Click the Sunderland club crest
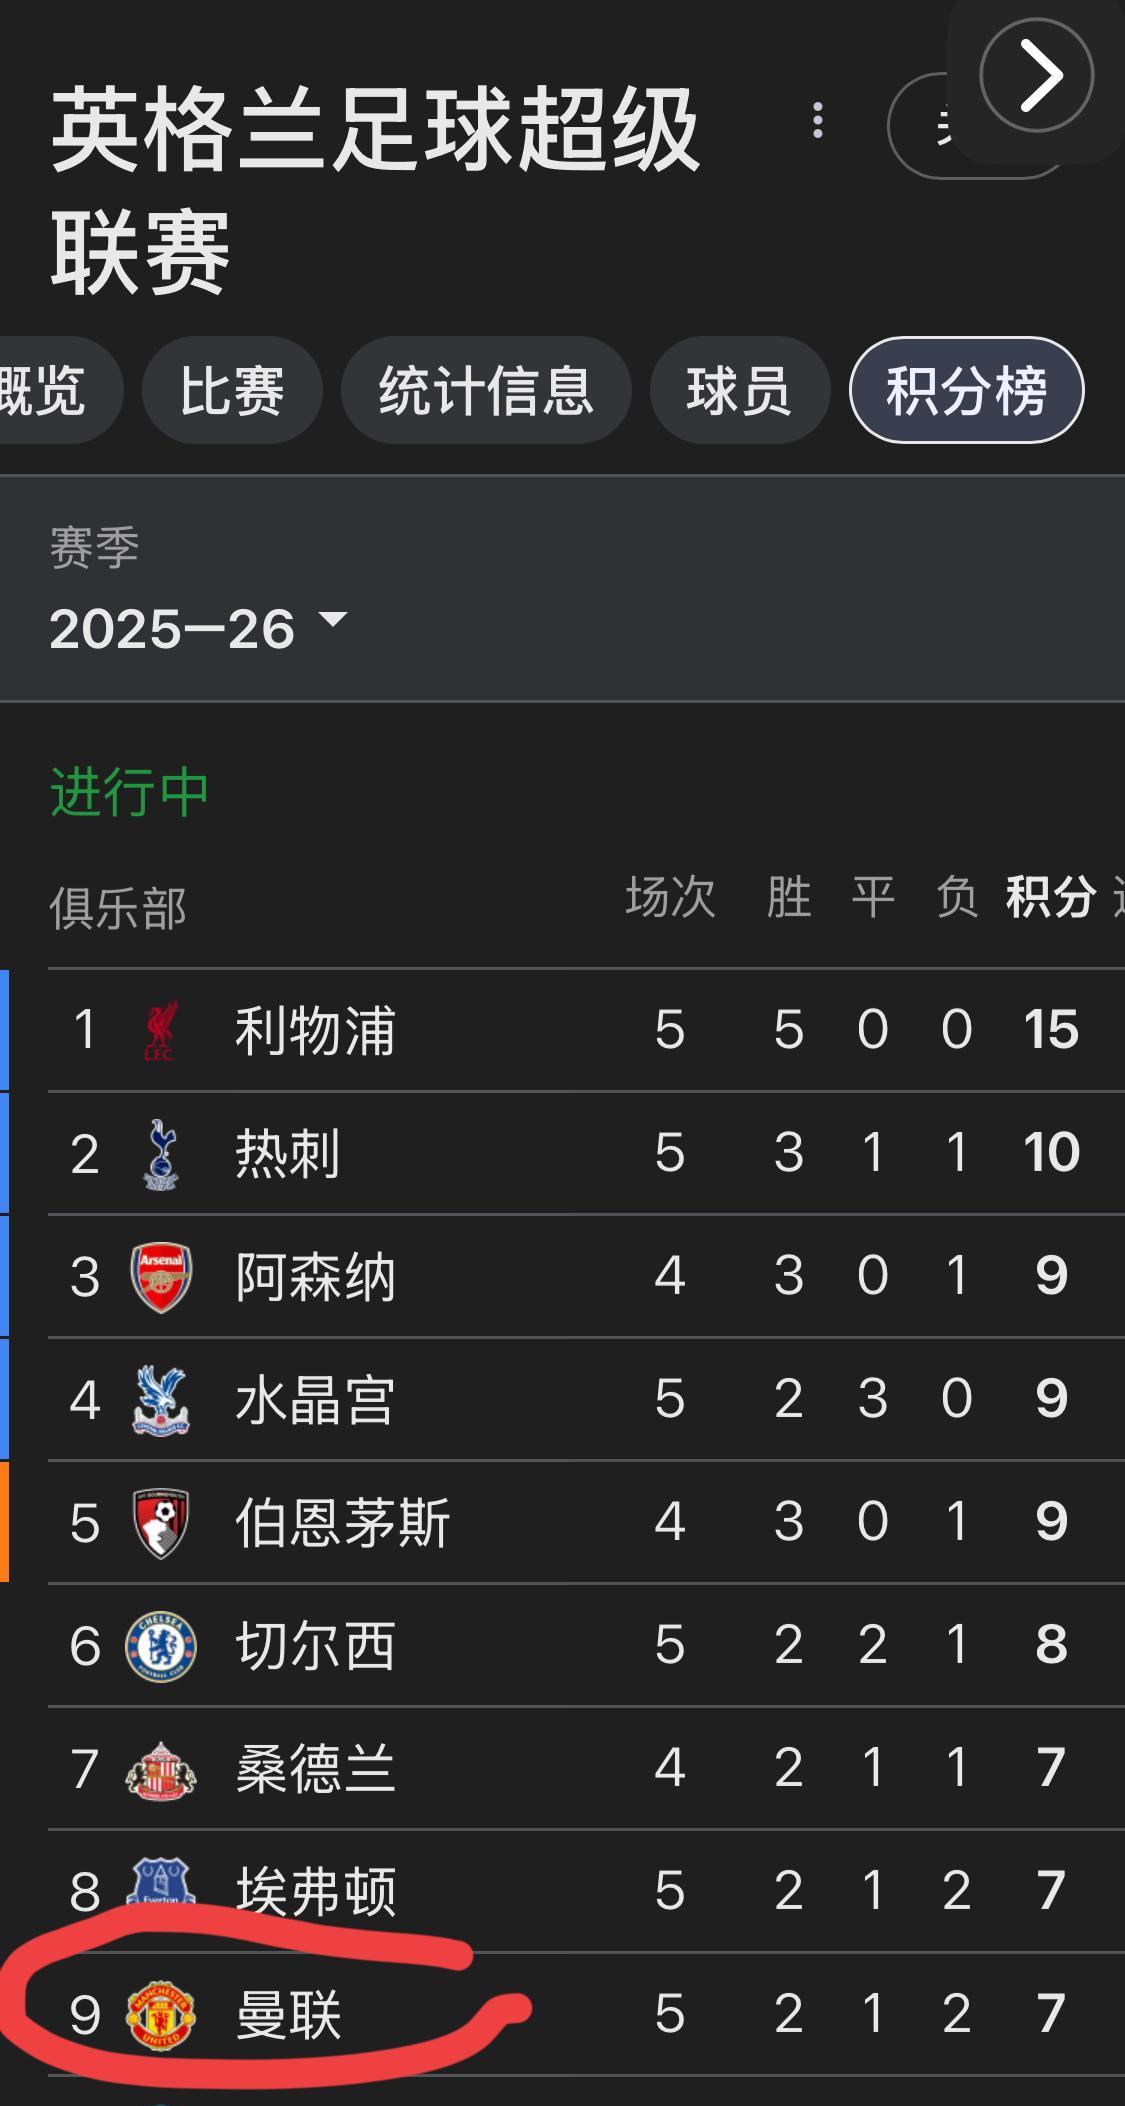This screenshot has width=1125, height=2106. (x=161, y=1769)
